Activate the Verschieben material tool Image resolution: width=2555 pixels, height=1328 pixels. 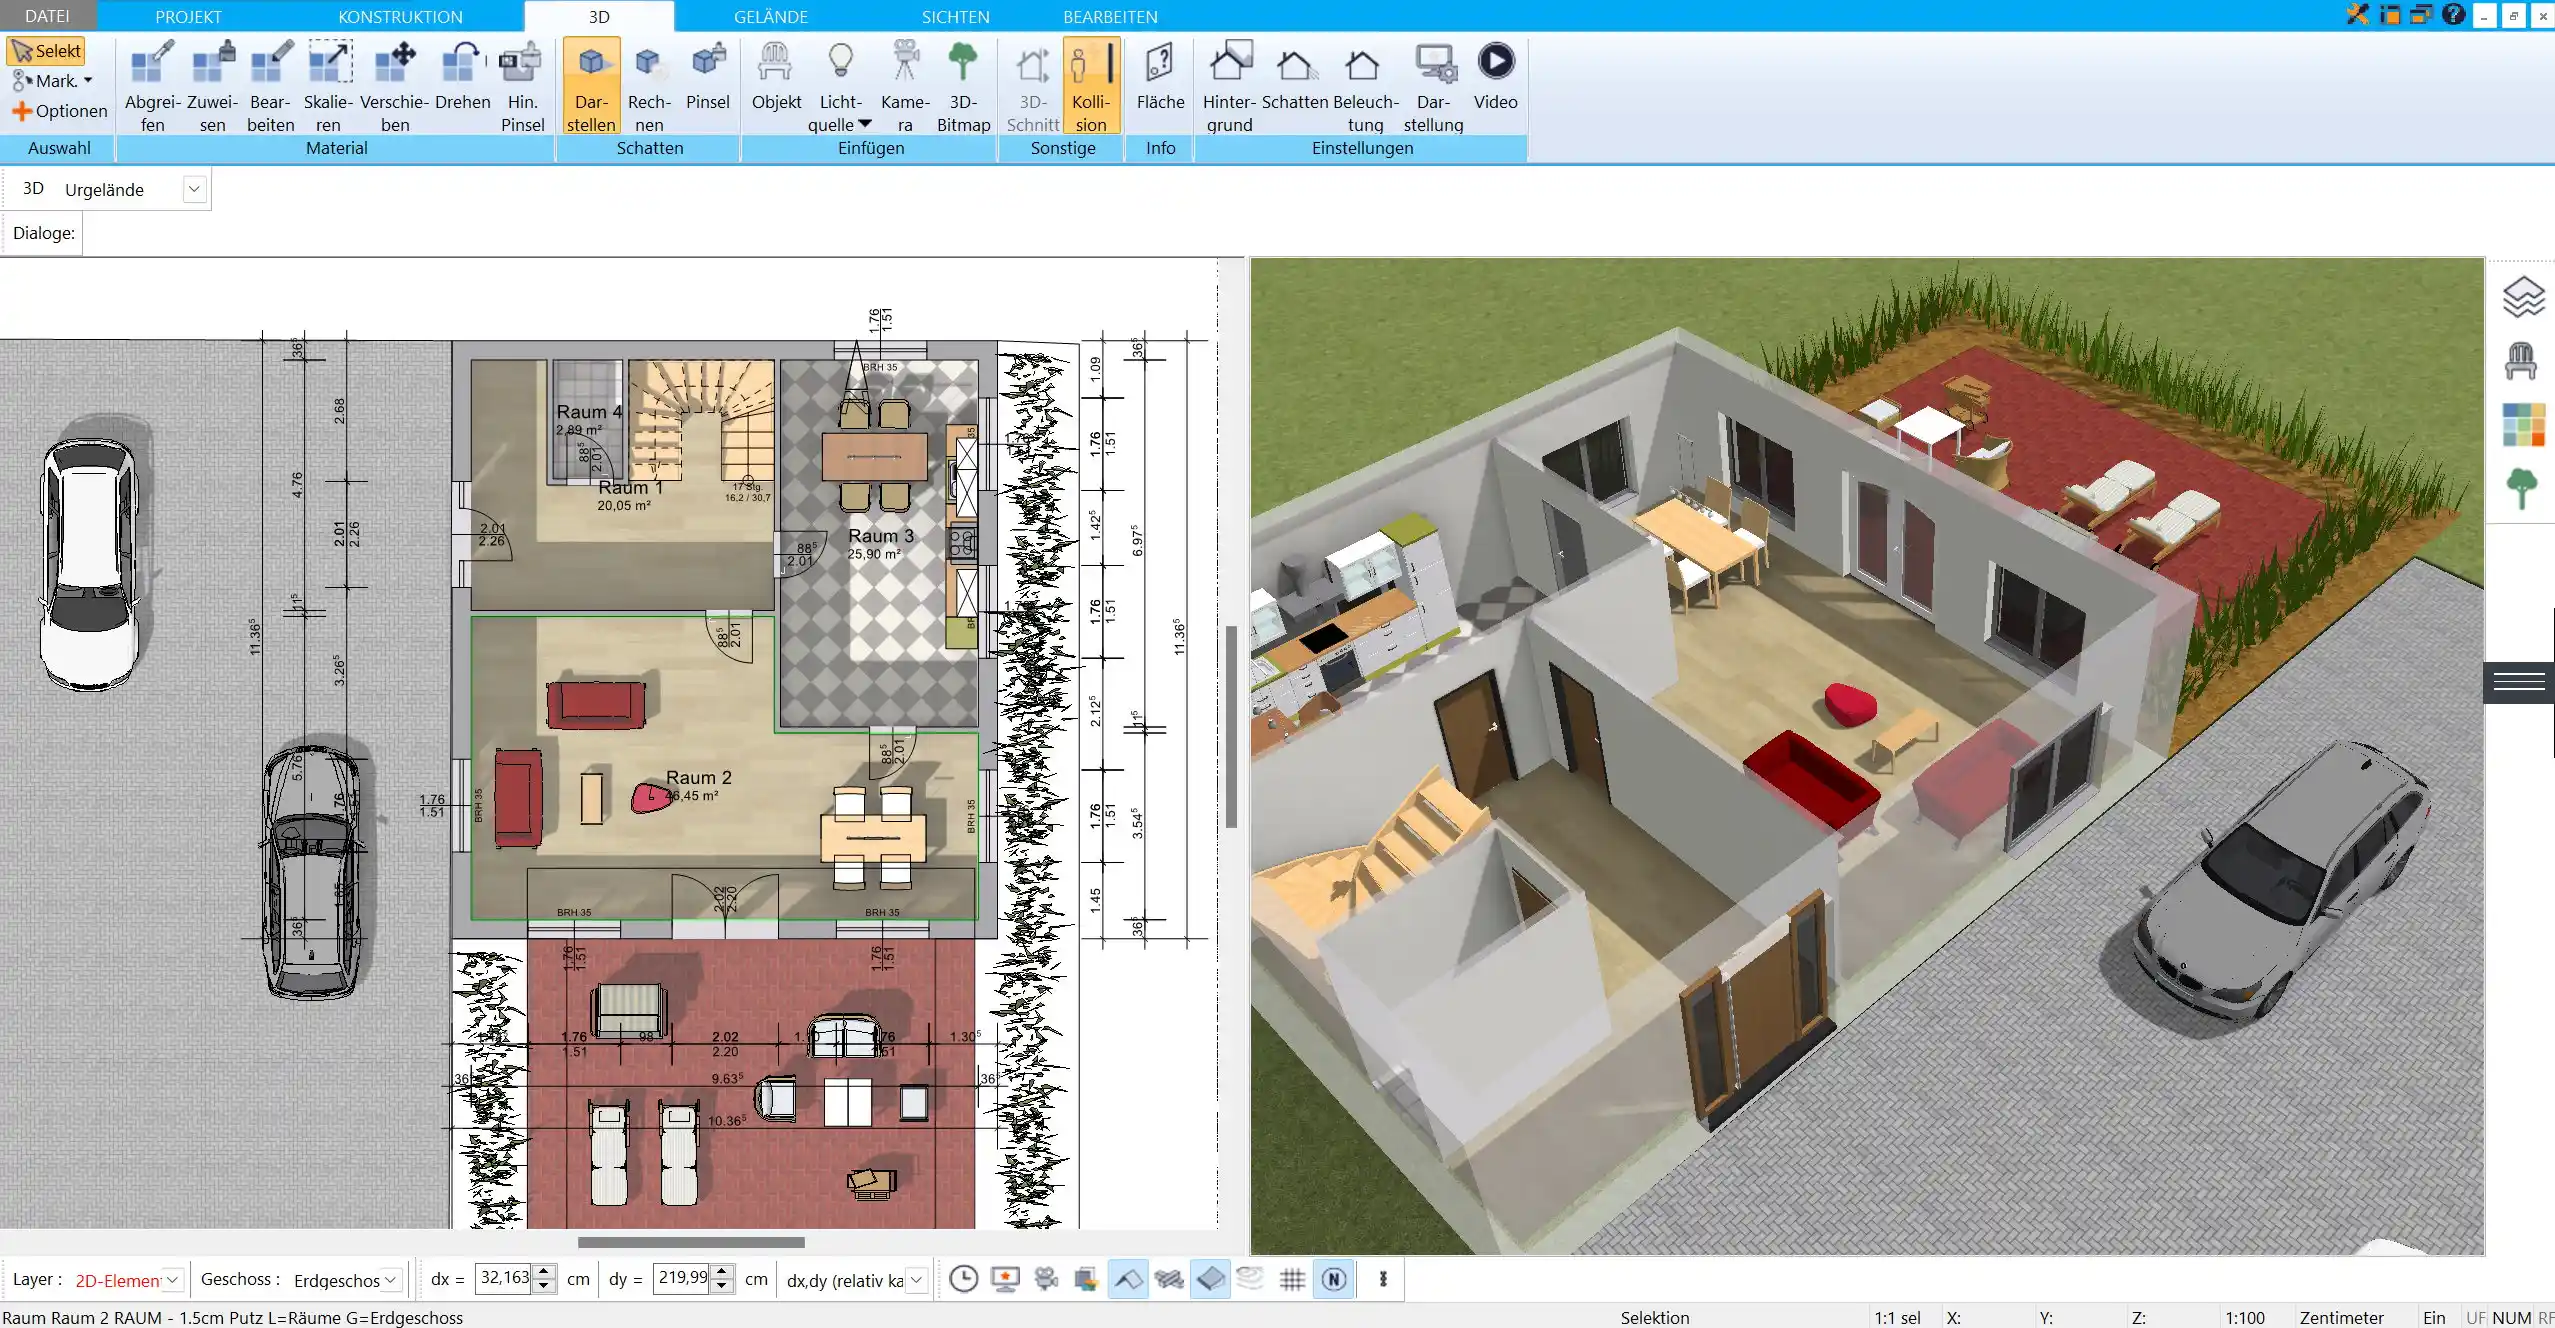(395, 86)
